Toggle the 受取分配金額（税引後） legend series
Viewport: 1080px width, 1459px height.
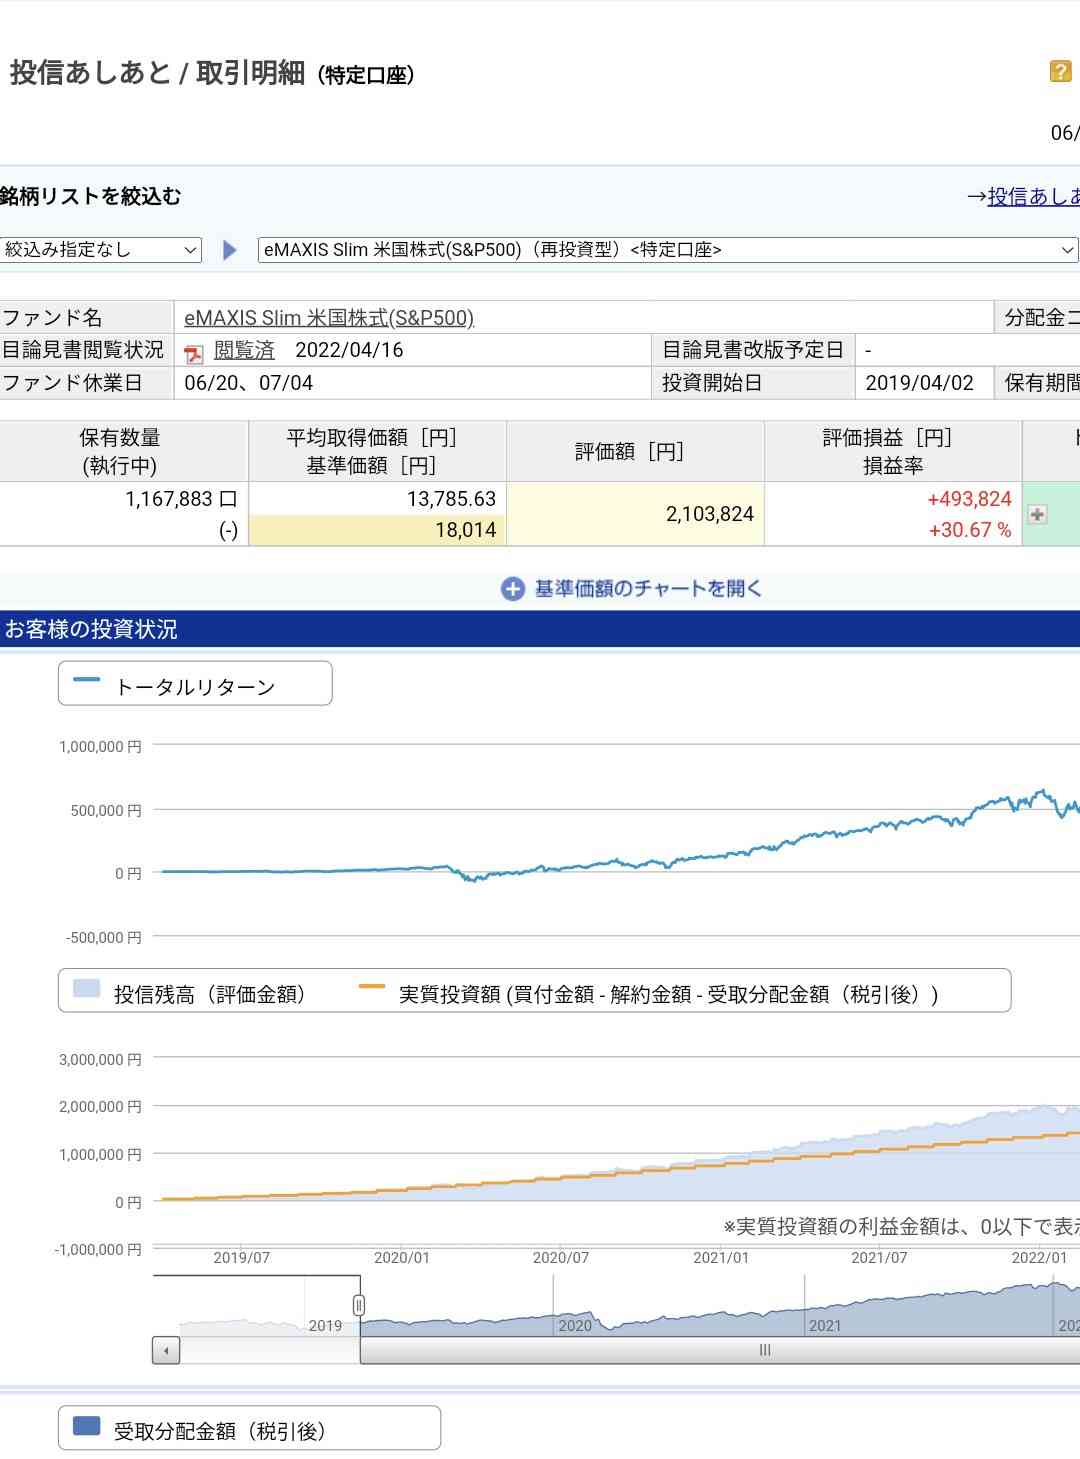click(x=249, y=1429)
